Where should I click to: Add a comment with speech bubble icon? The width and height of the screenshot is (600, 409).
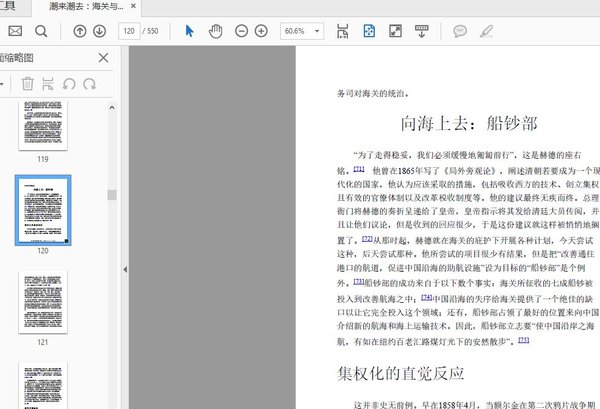pyautogui.click(x=460, y=31)
